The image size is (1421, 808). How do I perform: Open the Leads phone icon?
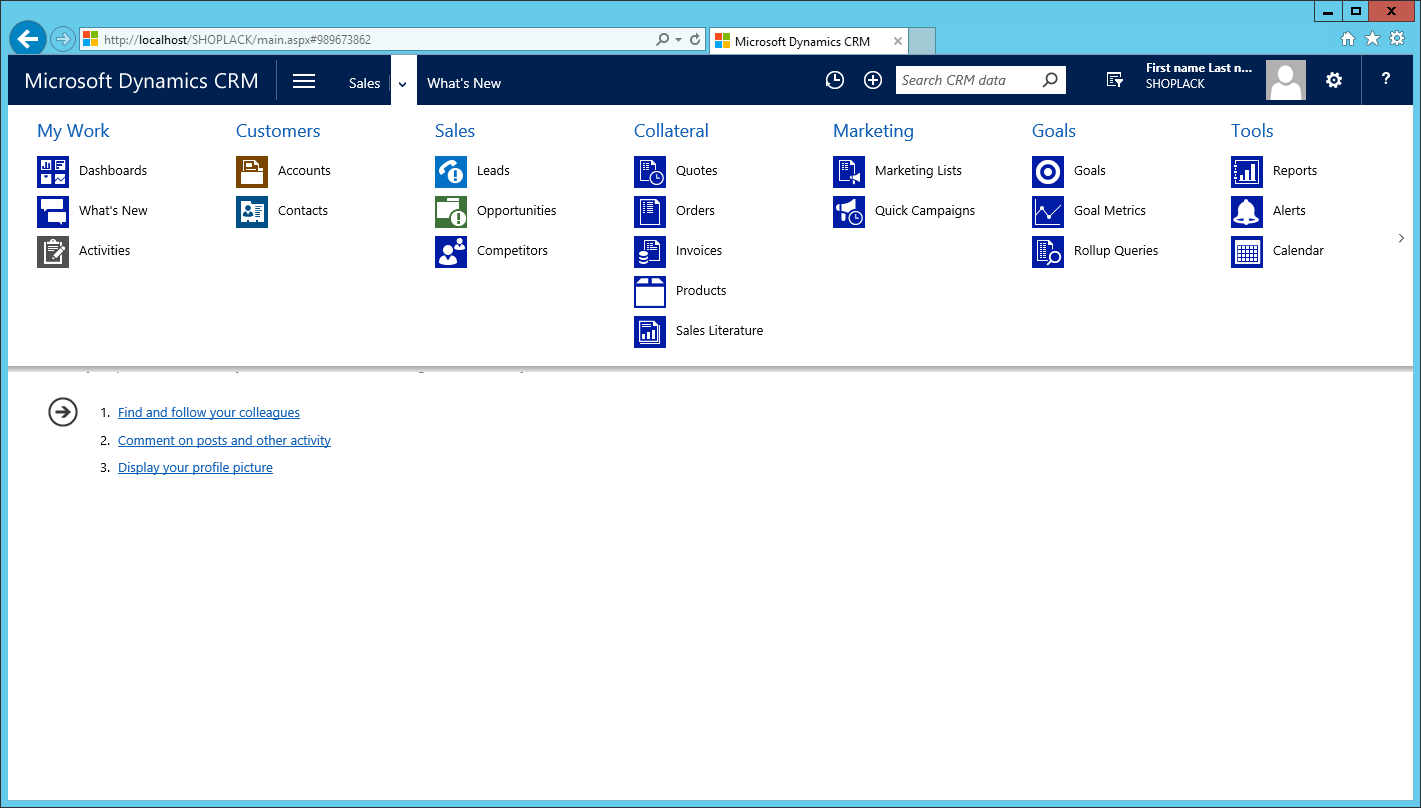point(451,172)
